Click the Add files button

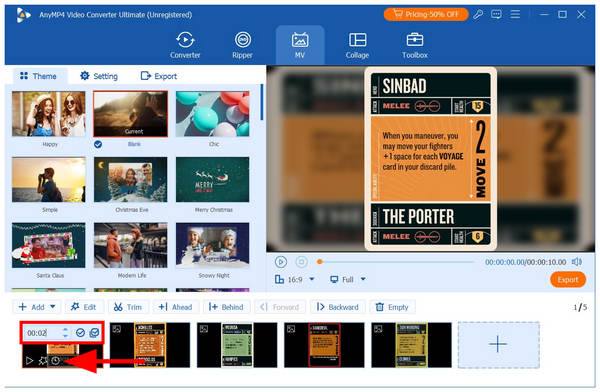click(x=31, y=307)
